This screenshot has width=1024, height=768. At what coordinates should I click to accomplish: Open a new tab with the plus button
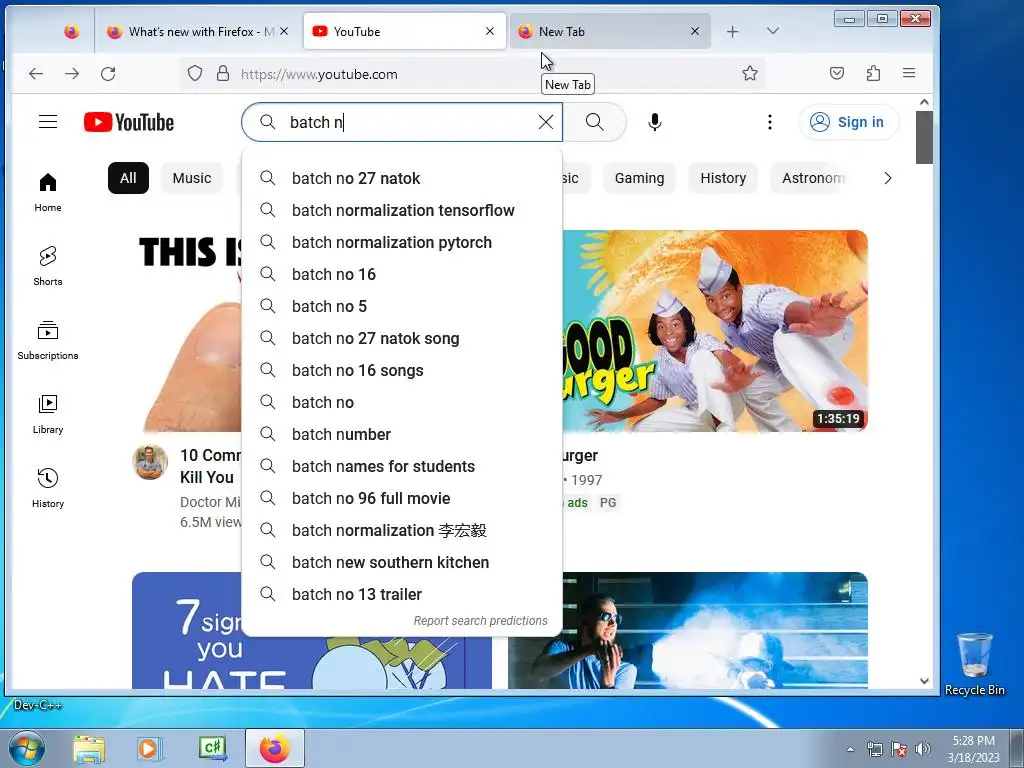click(733, 31)
